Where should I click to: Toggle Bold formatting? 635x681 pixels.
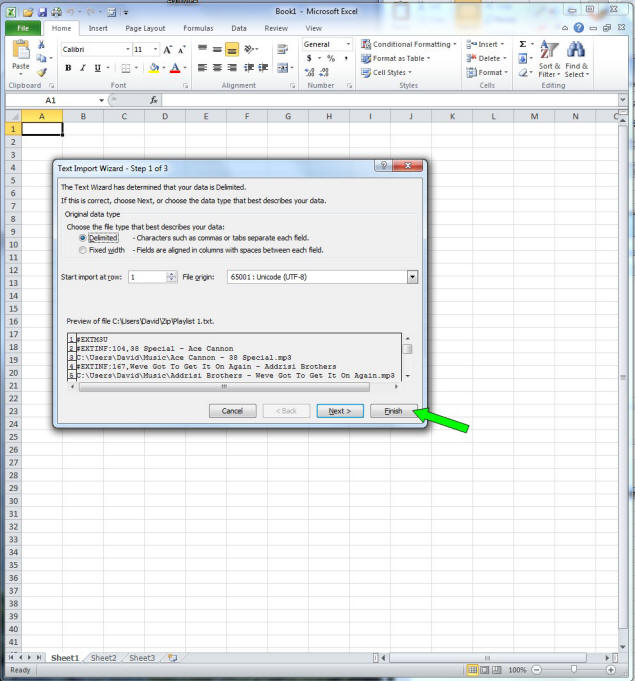coord(68,68)
